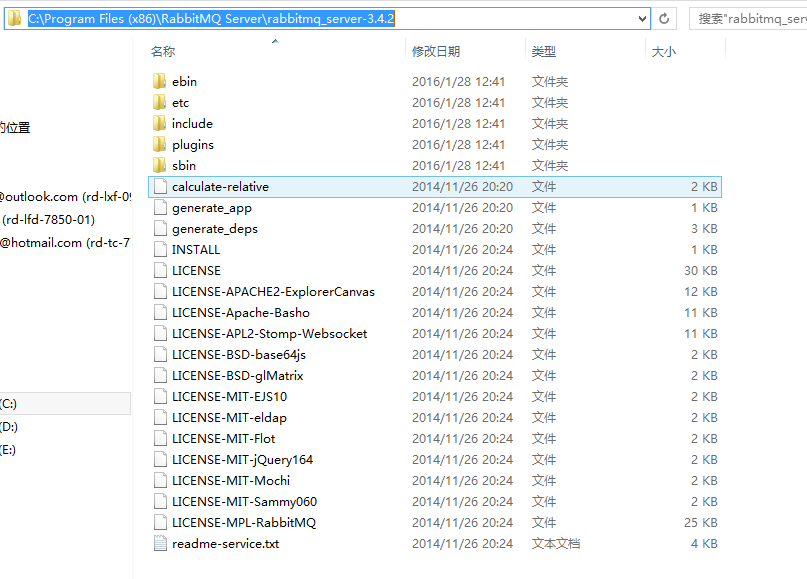Click the LICENSE-MIT-Mochi file icon
This screenshot has height=579, width=807.
(x=161, y=480)
